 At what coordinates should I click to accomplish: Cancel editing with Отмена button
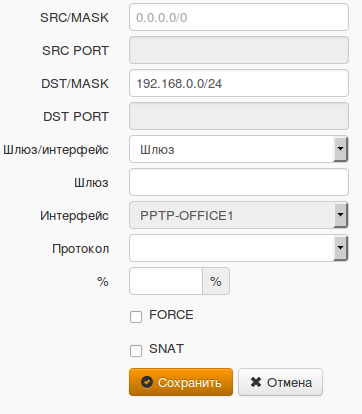click(280, 382)
